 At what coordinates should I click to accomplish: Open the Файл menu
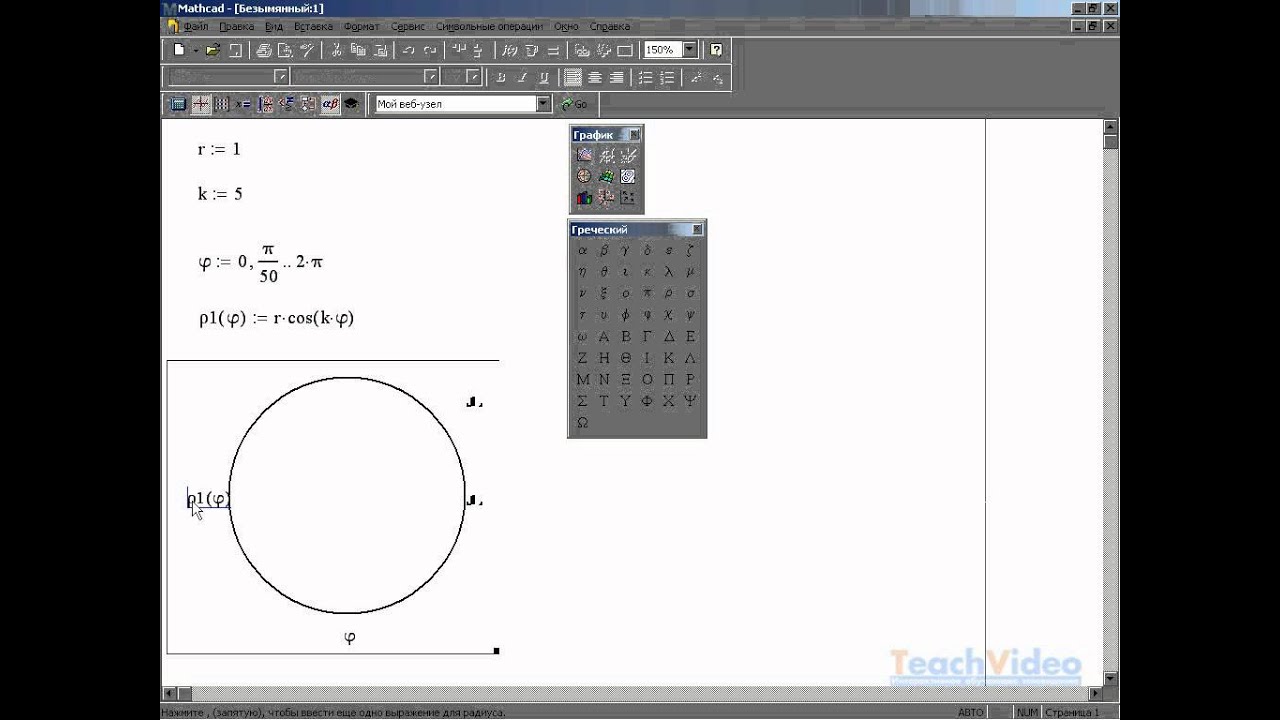(x=197, y=26)
